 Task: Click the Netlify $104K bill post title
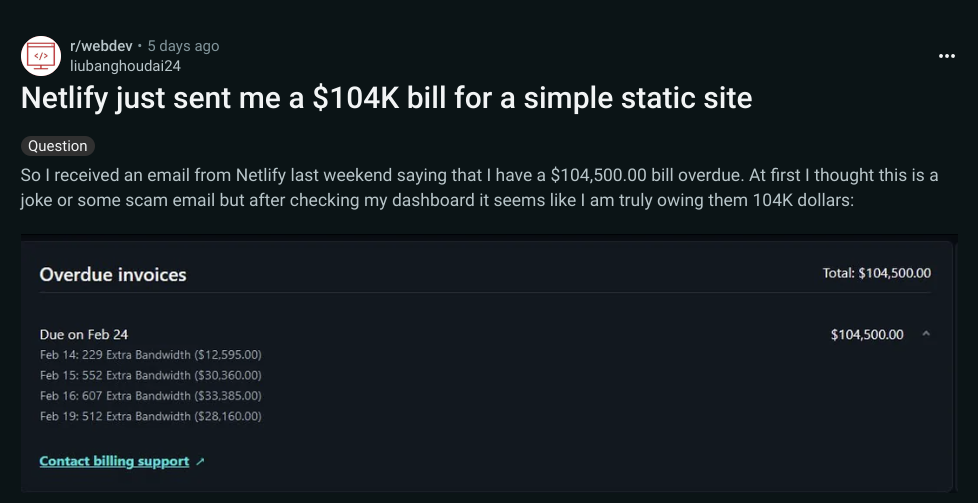[x=386, y=100]
